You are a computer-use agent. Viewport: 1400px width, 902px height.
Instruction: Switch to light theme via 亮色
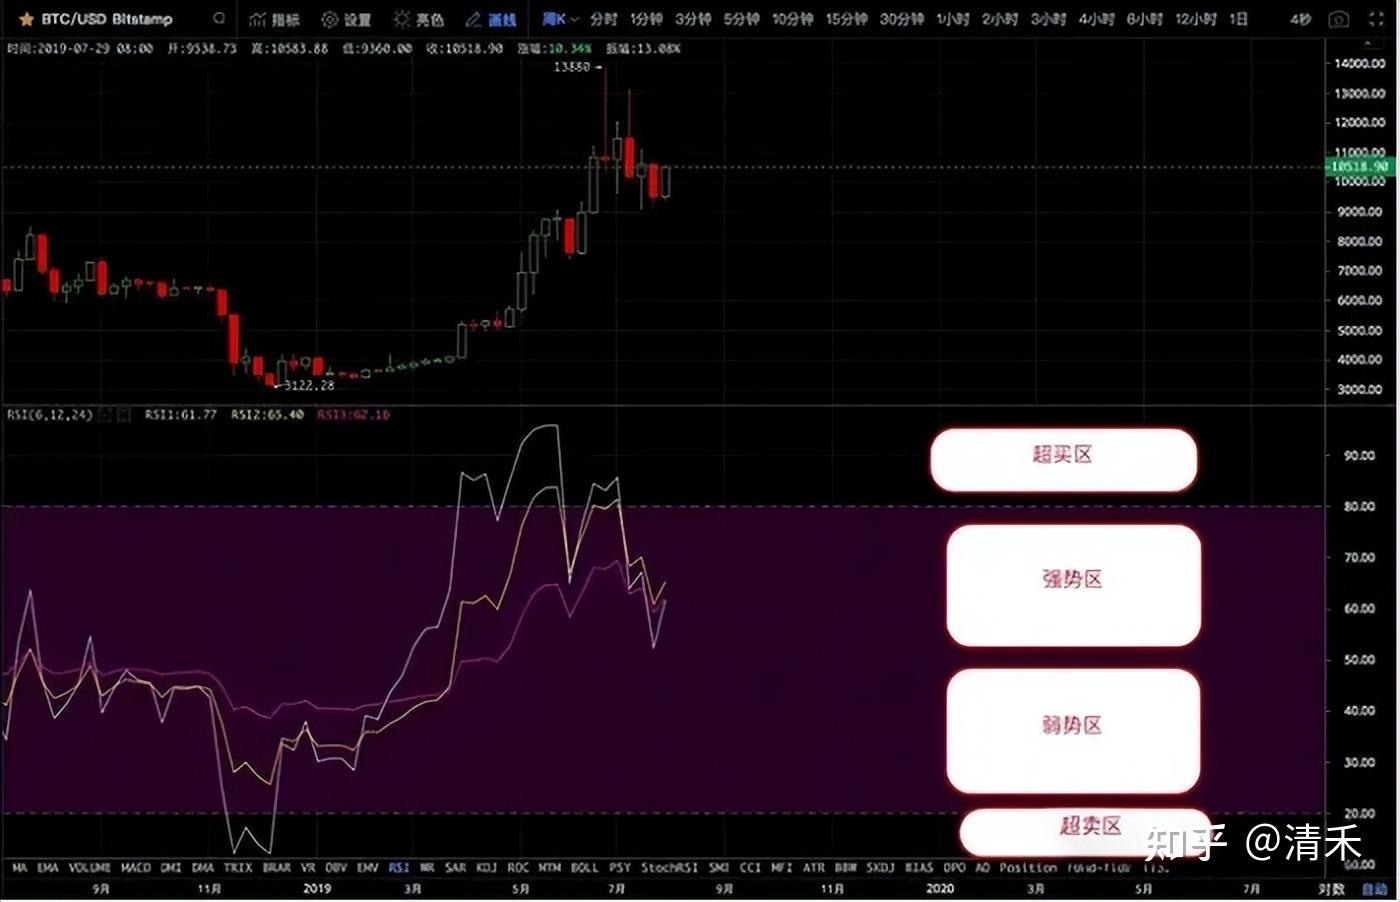418,18
